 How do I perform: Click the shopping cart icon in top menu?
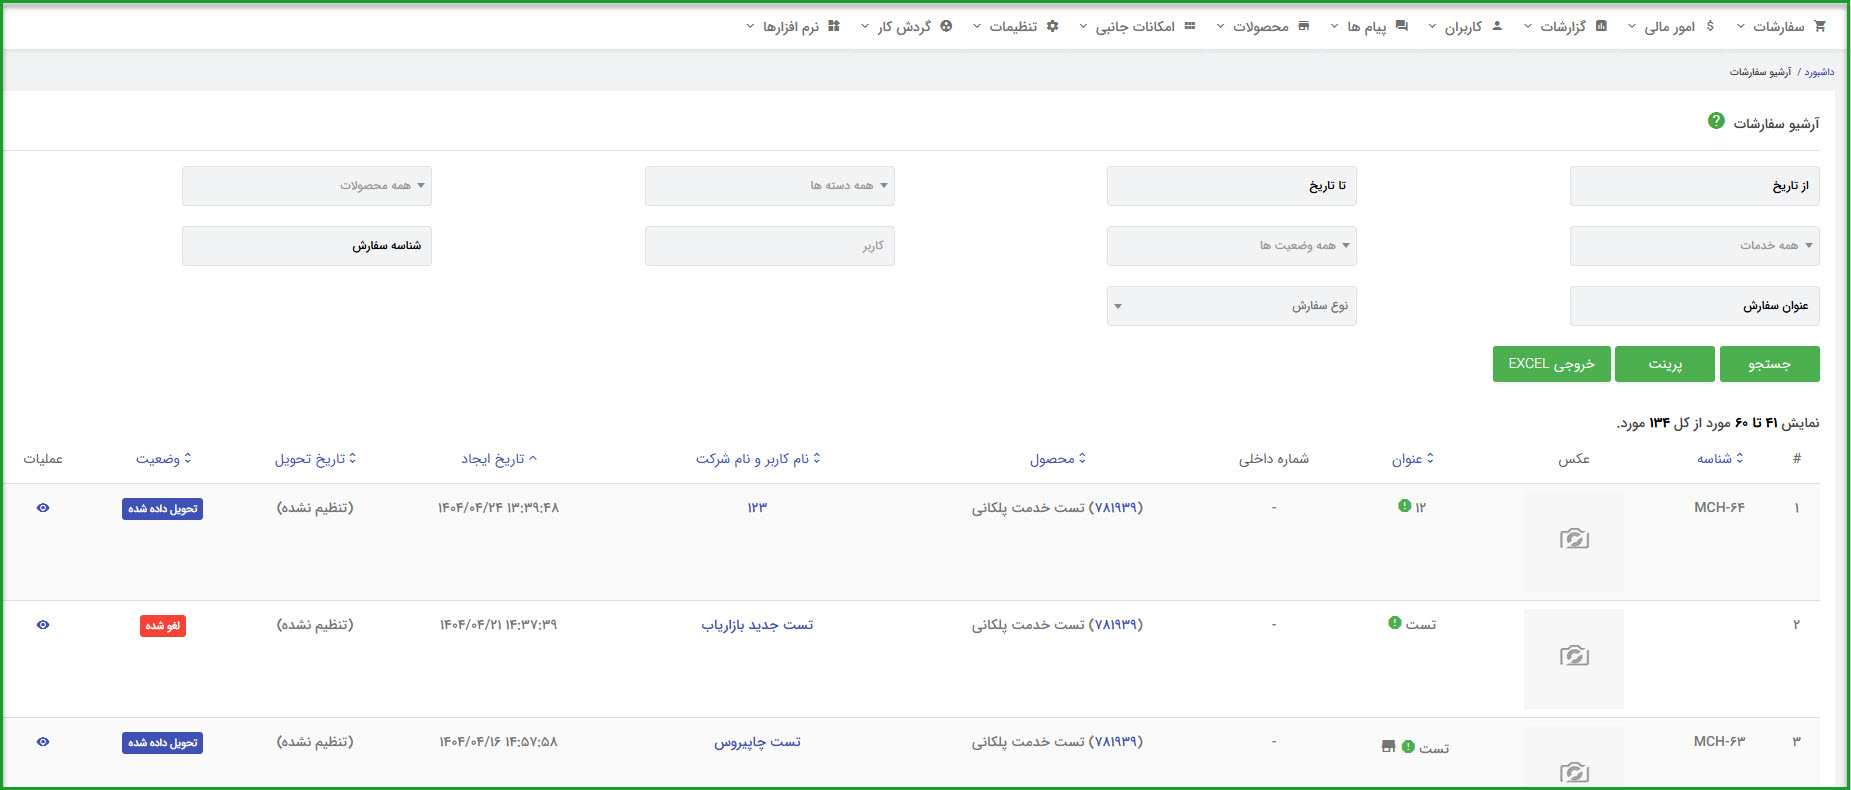tap(1819, 26)
